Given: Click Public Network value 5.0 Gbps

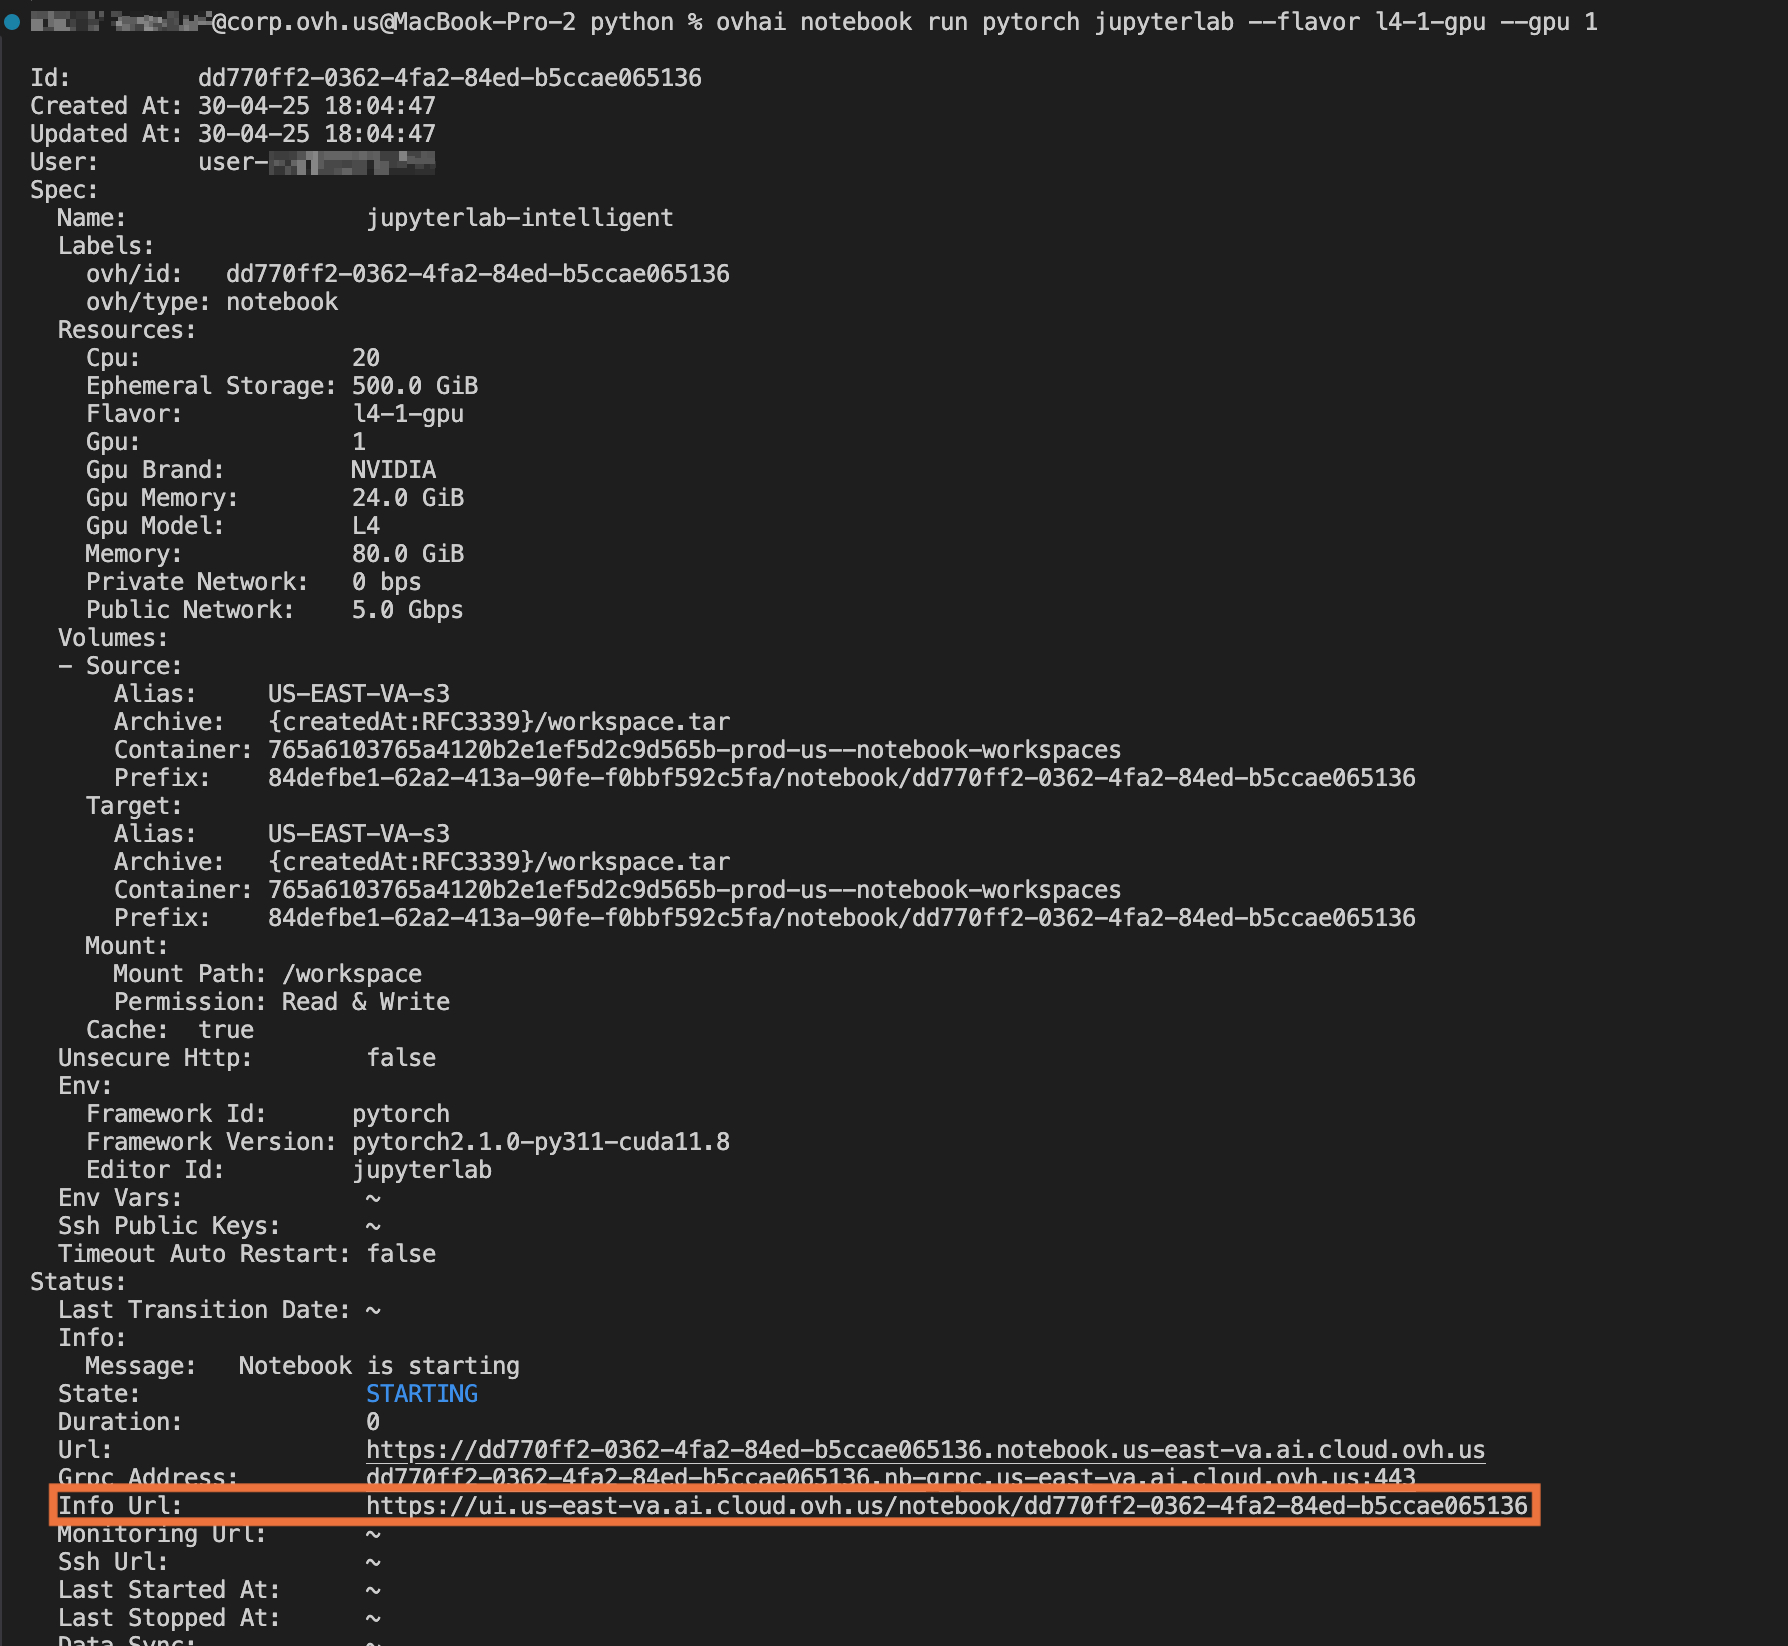Looking at the screenshot, I should (x=408, y=610).
